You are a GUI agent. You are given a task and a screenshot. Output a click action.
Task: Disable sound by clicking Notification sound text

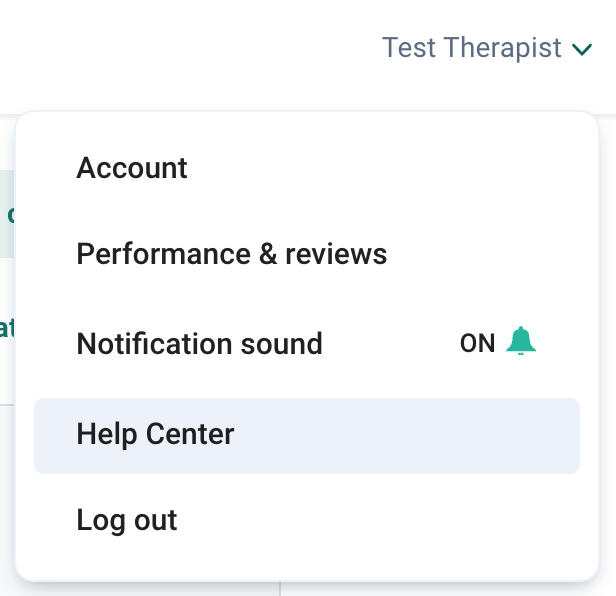coord(200,344)
